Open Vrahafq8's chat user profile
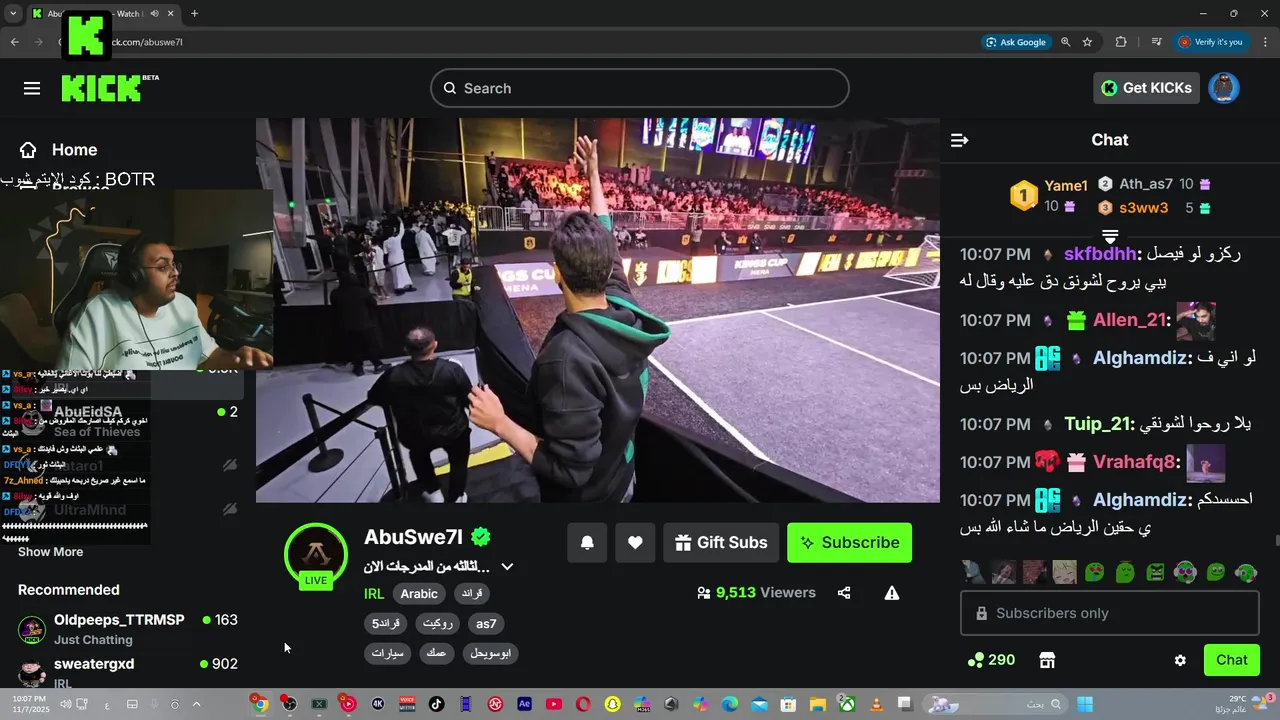 pyautogui.click(x=1136, y=462)
